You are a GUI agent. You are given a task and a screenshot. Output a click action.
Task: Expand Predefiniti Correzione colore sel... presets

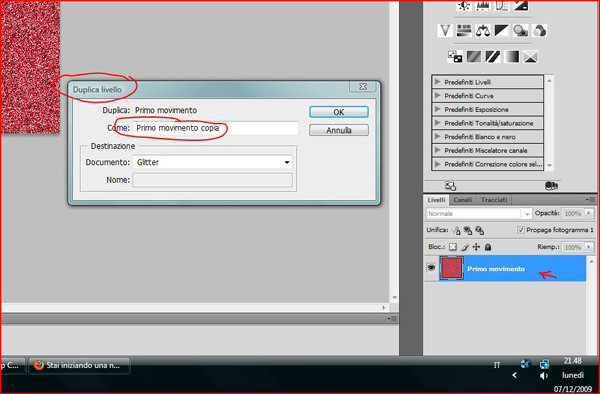[x=437, y=164]
